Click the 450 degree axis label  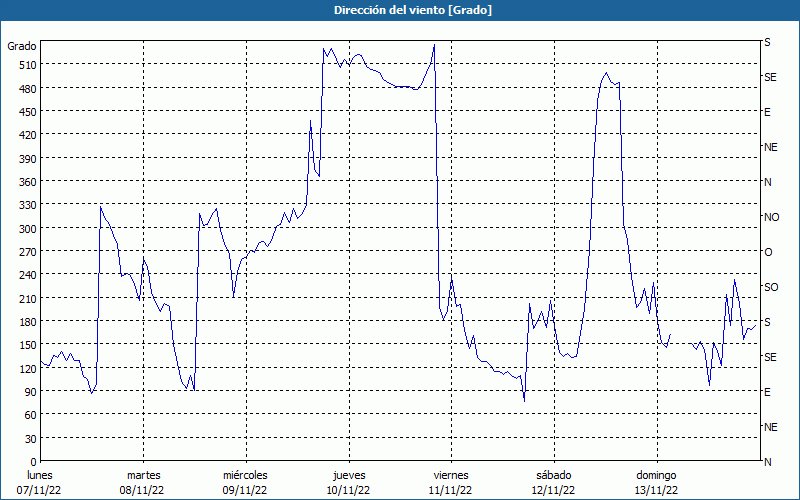click(x=28, y=112)
